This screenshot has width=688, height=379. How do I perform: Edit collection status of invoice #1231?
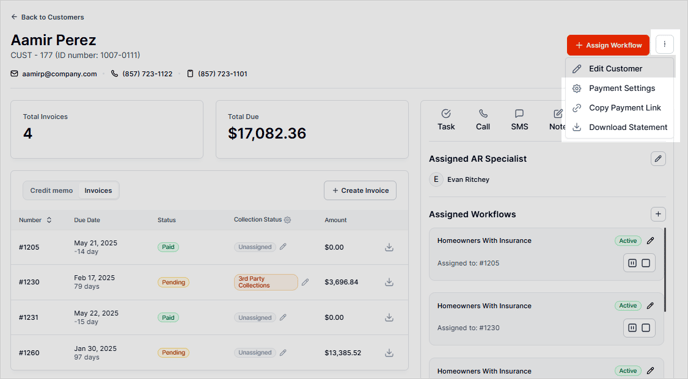(x=283, y=317)
